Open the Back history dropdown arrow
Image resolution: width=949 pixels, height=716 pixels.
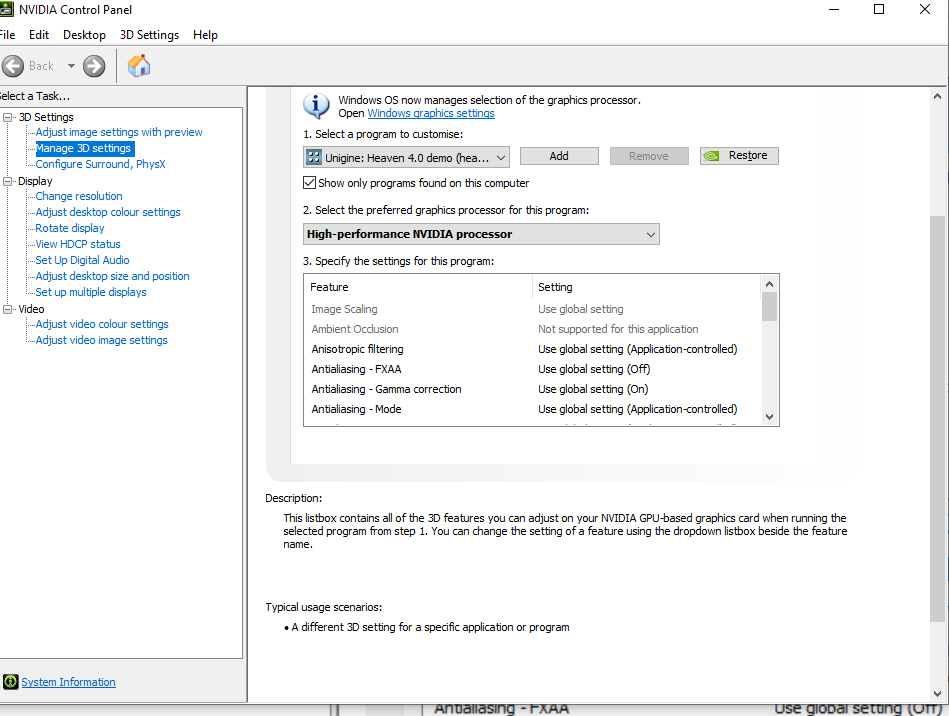tap(71, 66)
